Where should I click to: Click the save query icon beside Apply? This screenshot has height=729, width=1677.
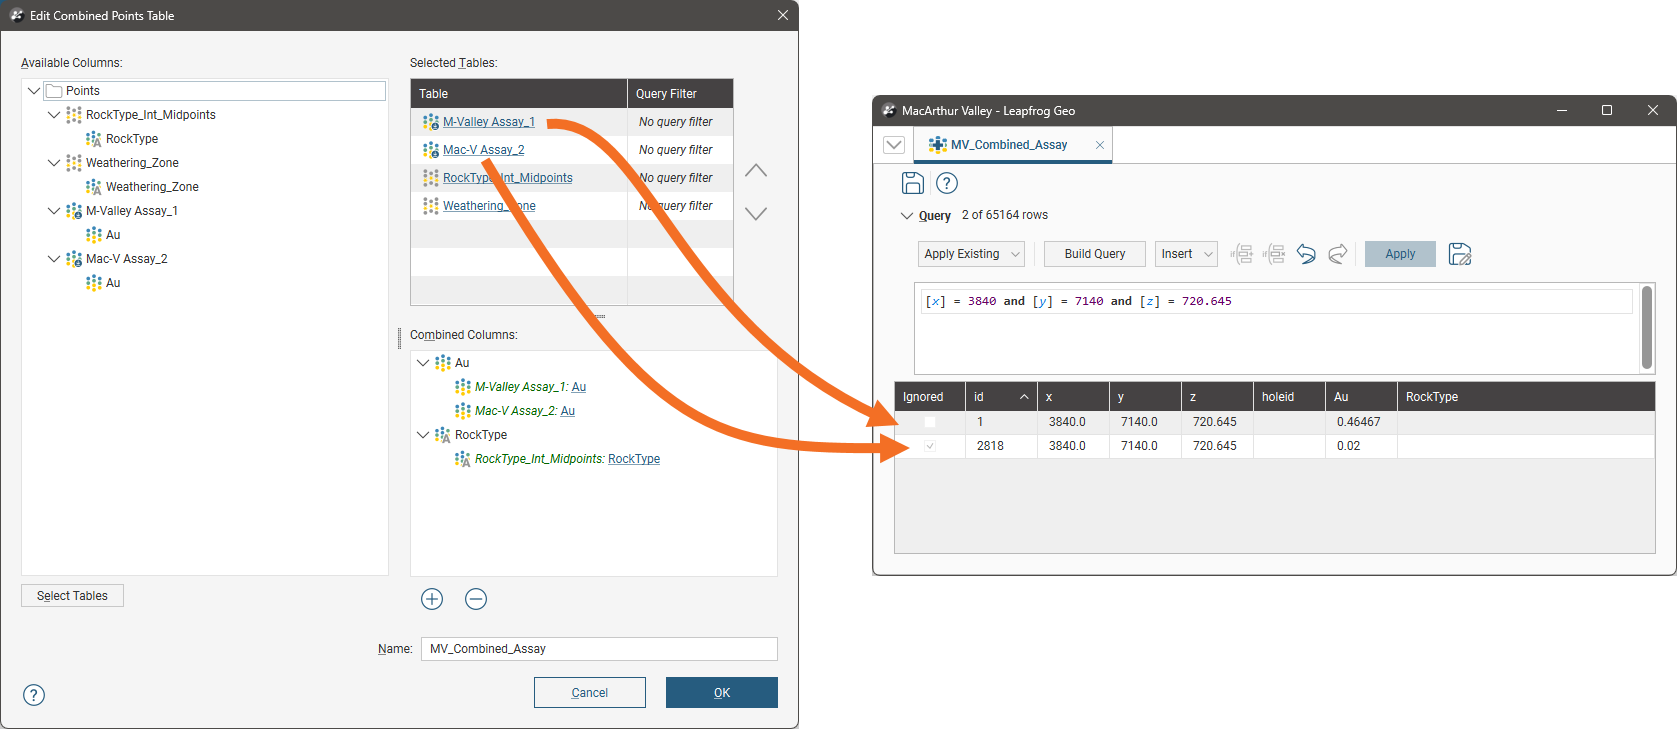tap(1460, 254)
